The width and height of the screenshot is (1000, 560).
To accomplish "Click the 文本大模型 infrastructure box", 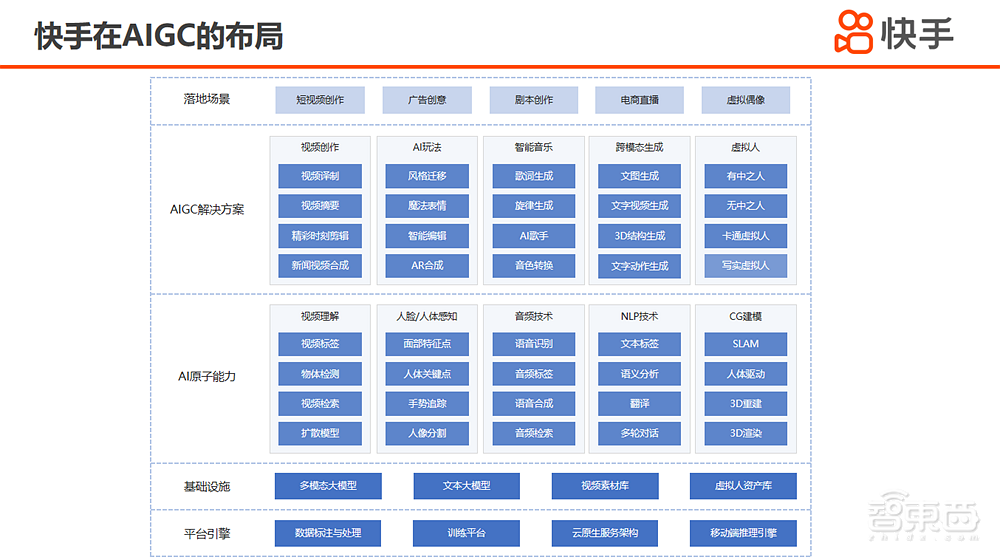I will point(466,486).
